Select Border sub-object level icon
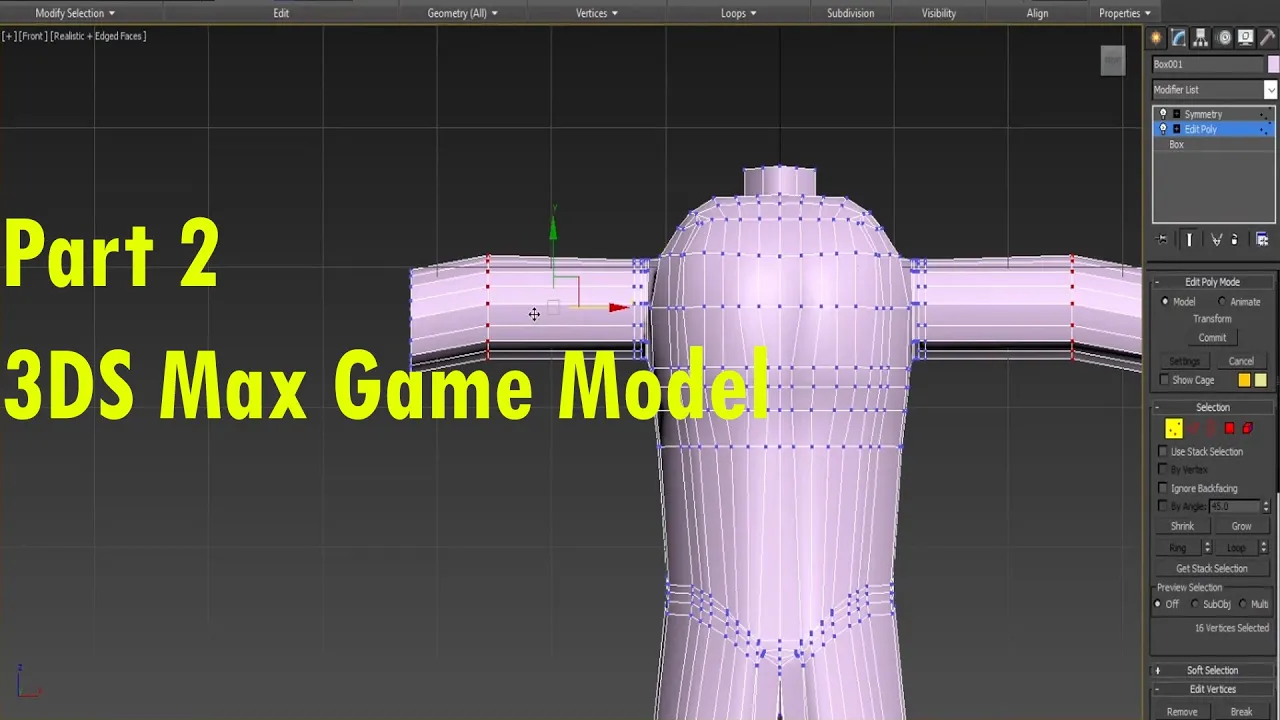This screenshot has height=720, width=1280. tap(1211, 428)
